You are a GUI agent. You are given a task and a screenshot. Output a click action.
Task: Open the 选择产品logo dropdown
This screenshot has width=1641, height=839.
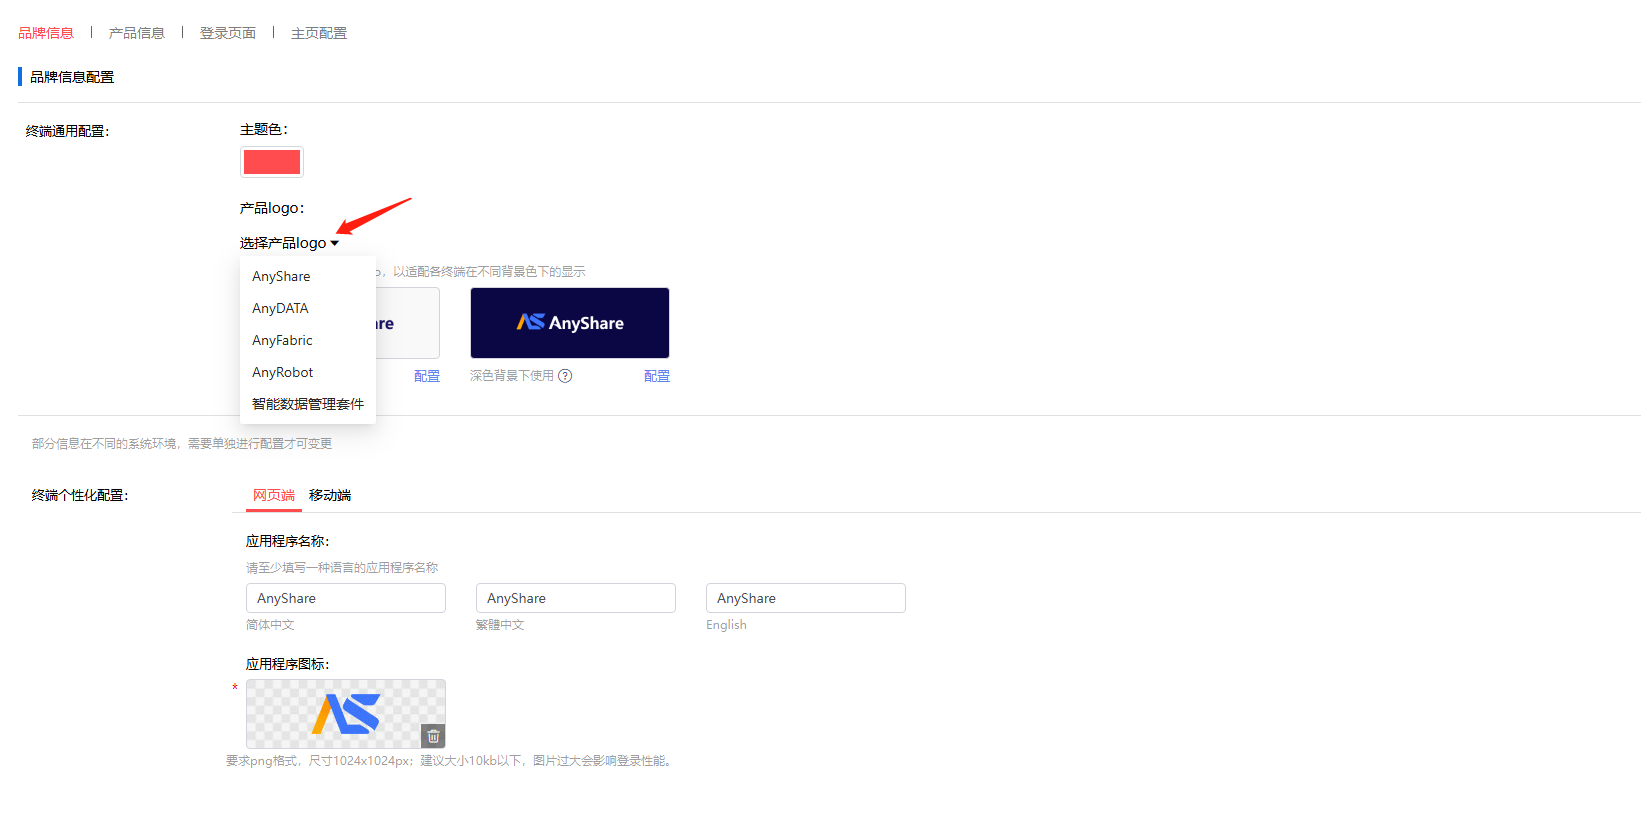[x=289, y=243]
